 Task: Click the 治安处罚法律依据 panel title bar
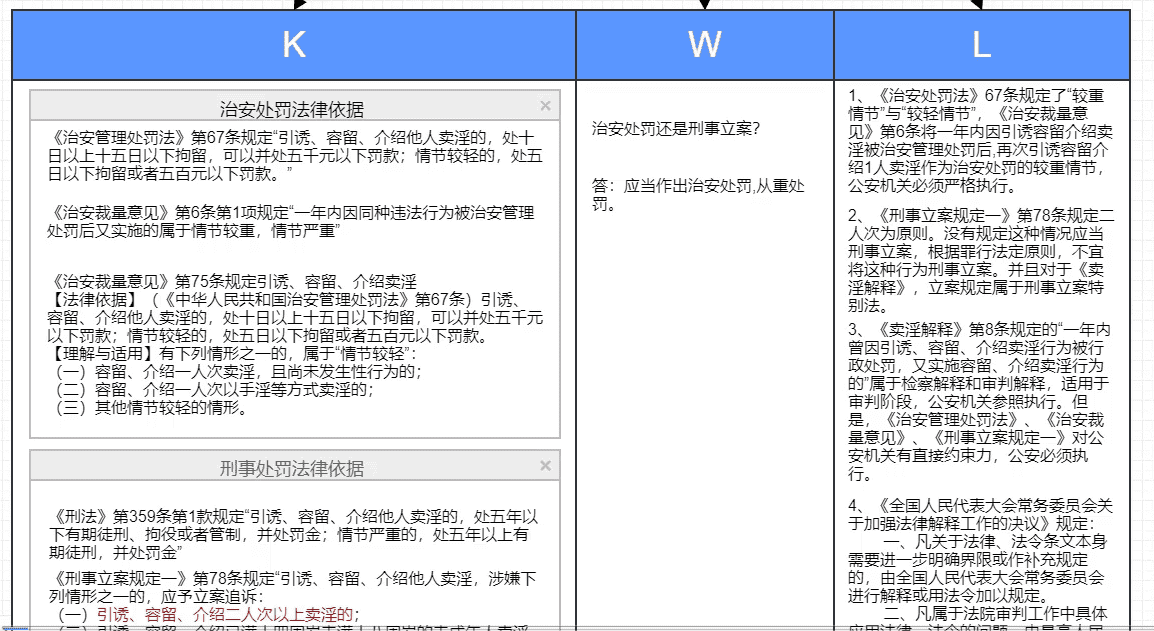[x=292, y=109]
